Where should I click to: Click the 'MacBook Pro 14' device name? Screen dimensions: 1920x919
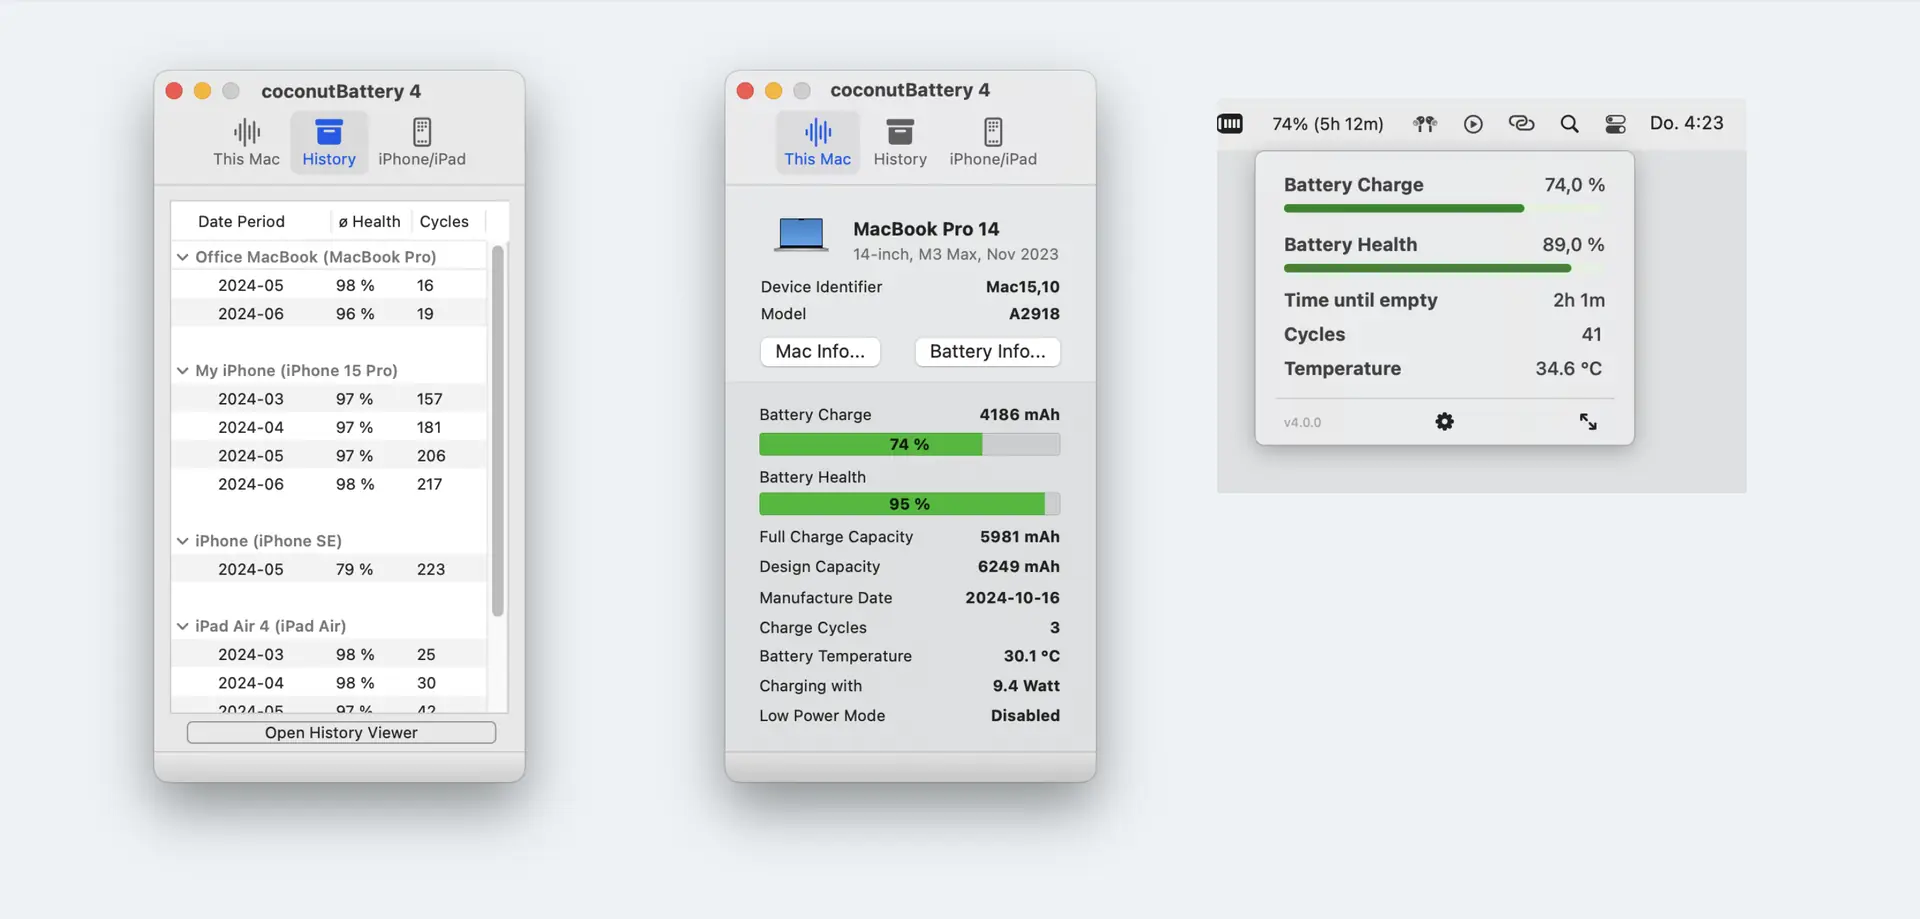tap(926, 229)
